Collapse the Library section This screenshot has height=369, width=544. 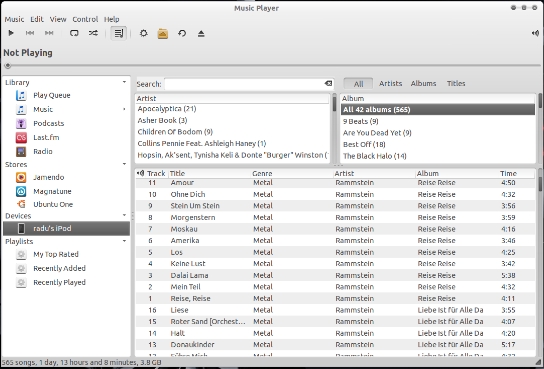pyautogui.click(x=125, y=82)
